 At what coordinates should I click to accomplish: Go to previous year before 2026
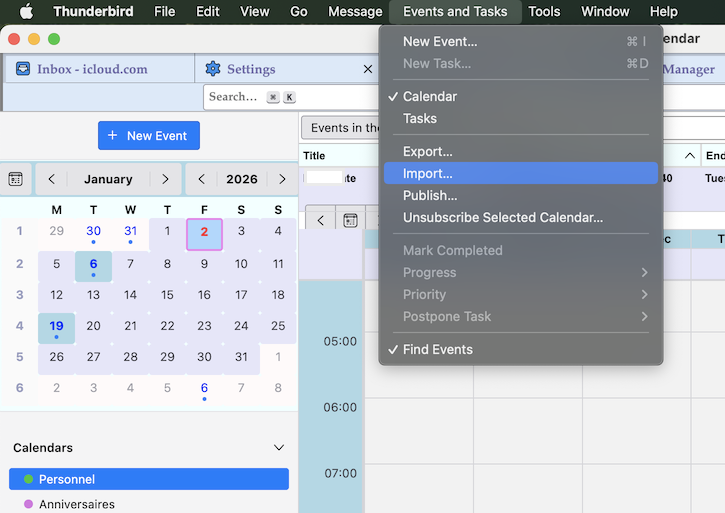[x=202, y=179]
